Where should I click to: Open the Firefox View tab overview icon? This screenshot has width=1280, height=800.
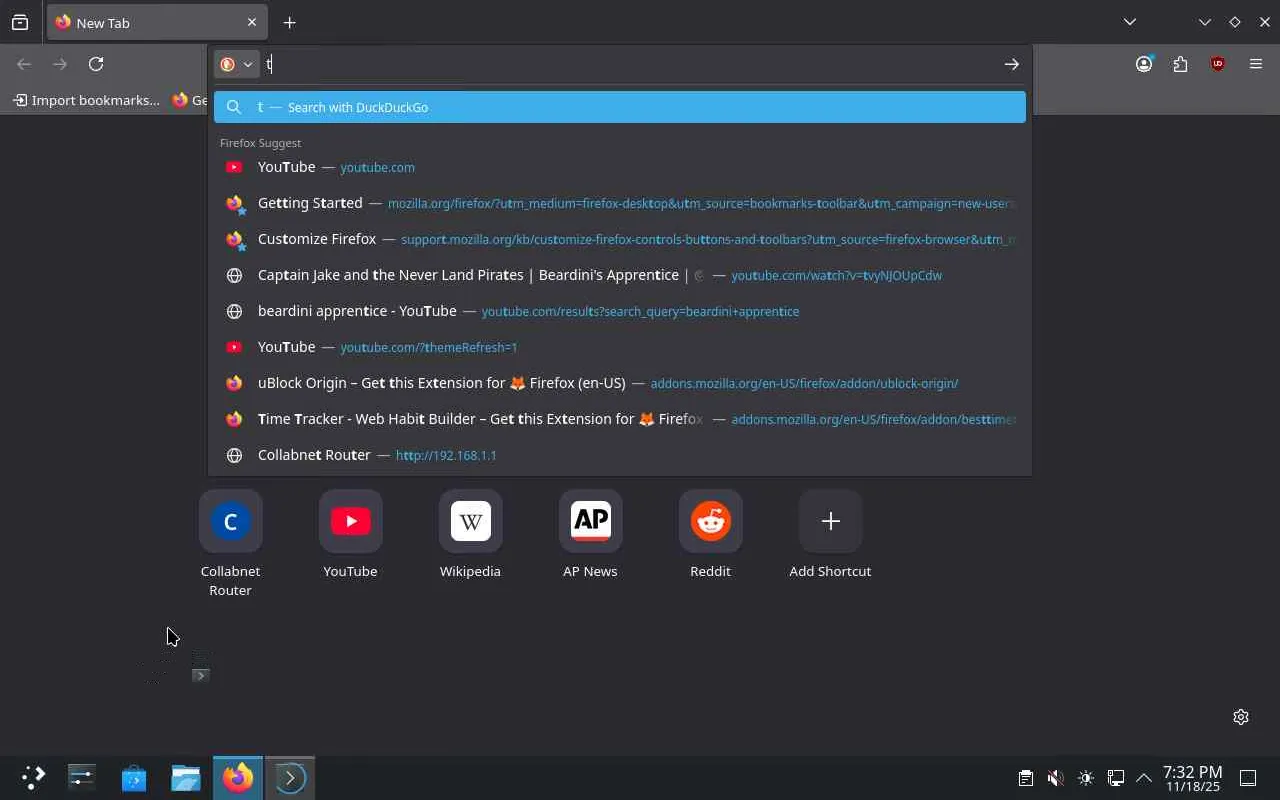(x=20, y=22)
